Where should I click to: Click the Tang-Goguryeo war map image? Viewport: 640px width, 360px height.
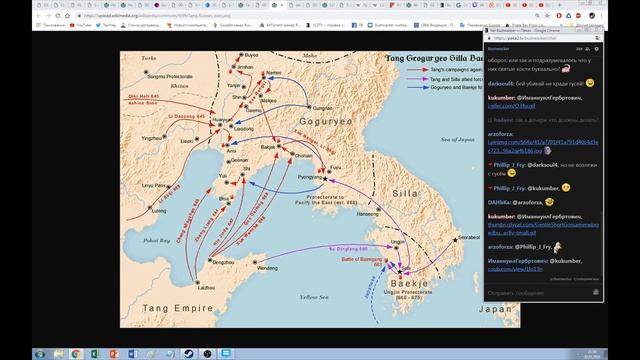(302, 189)
